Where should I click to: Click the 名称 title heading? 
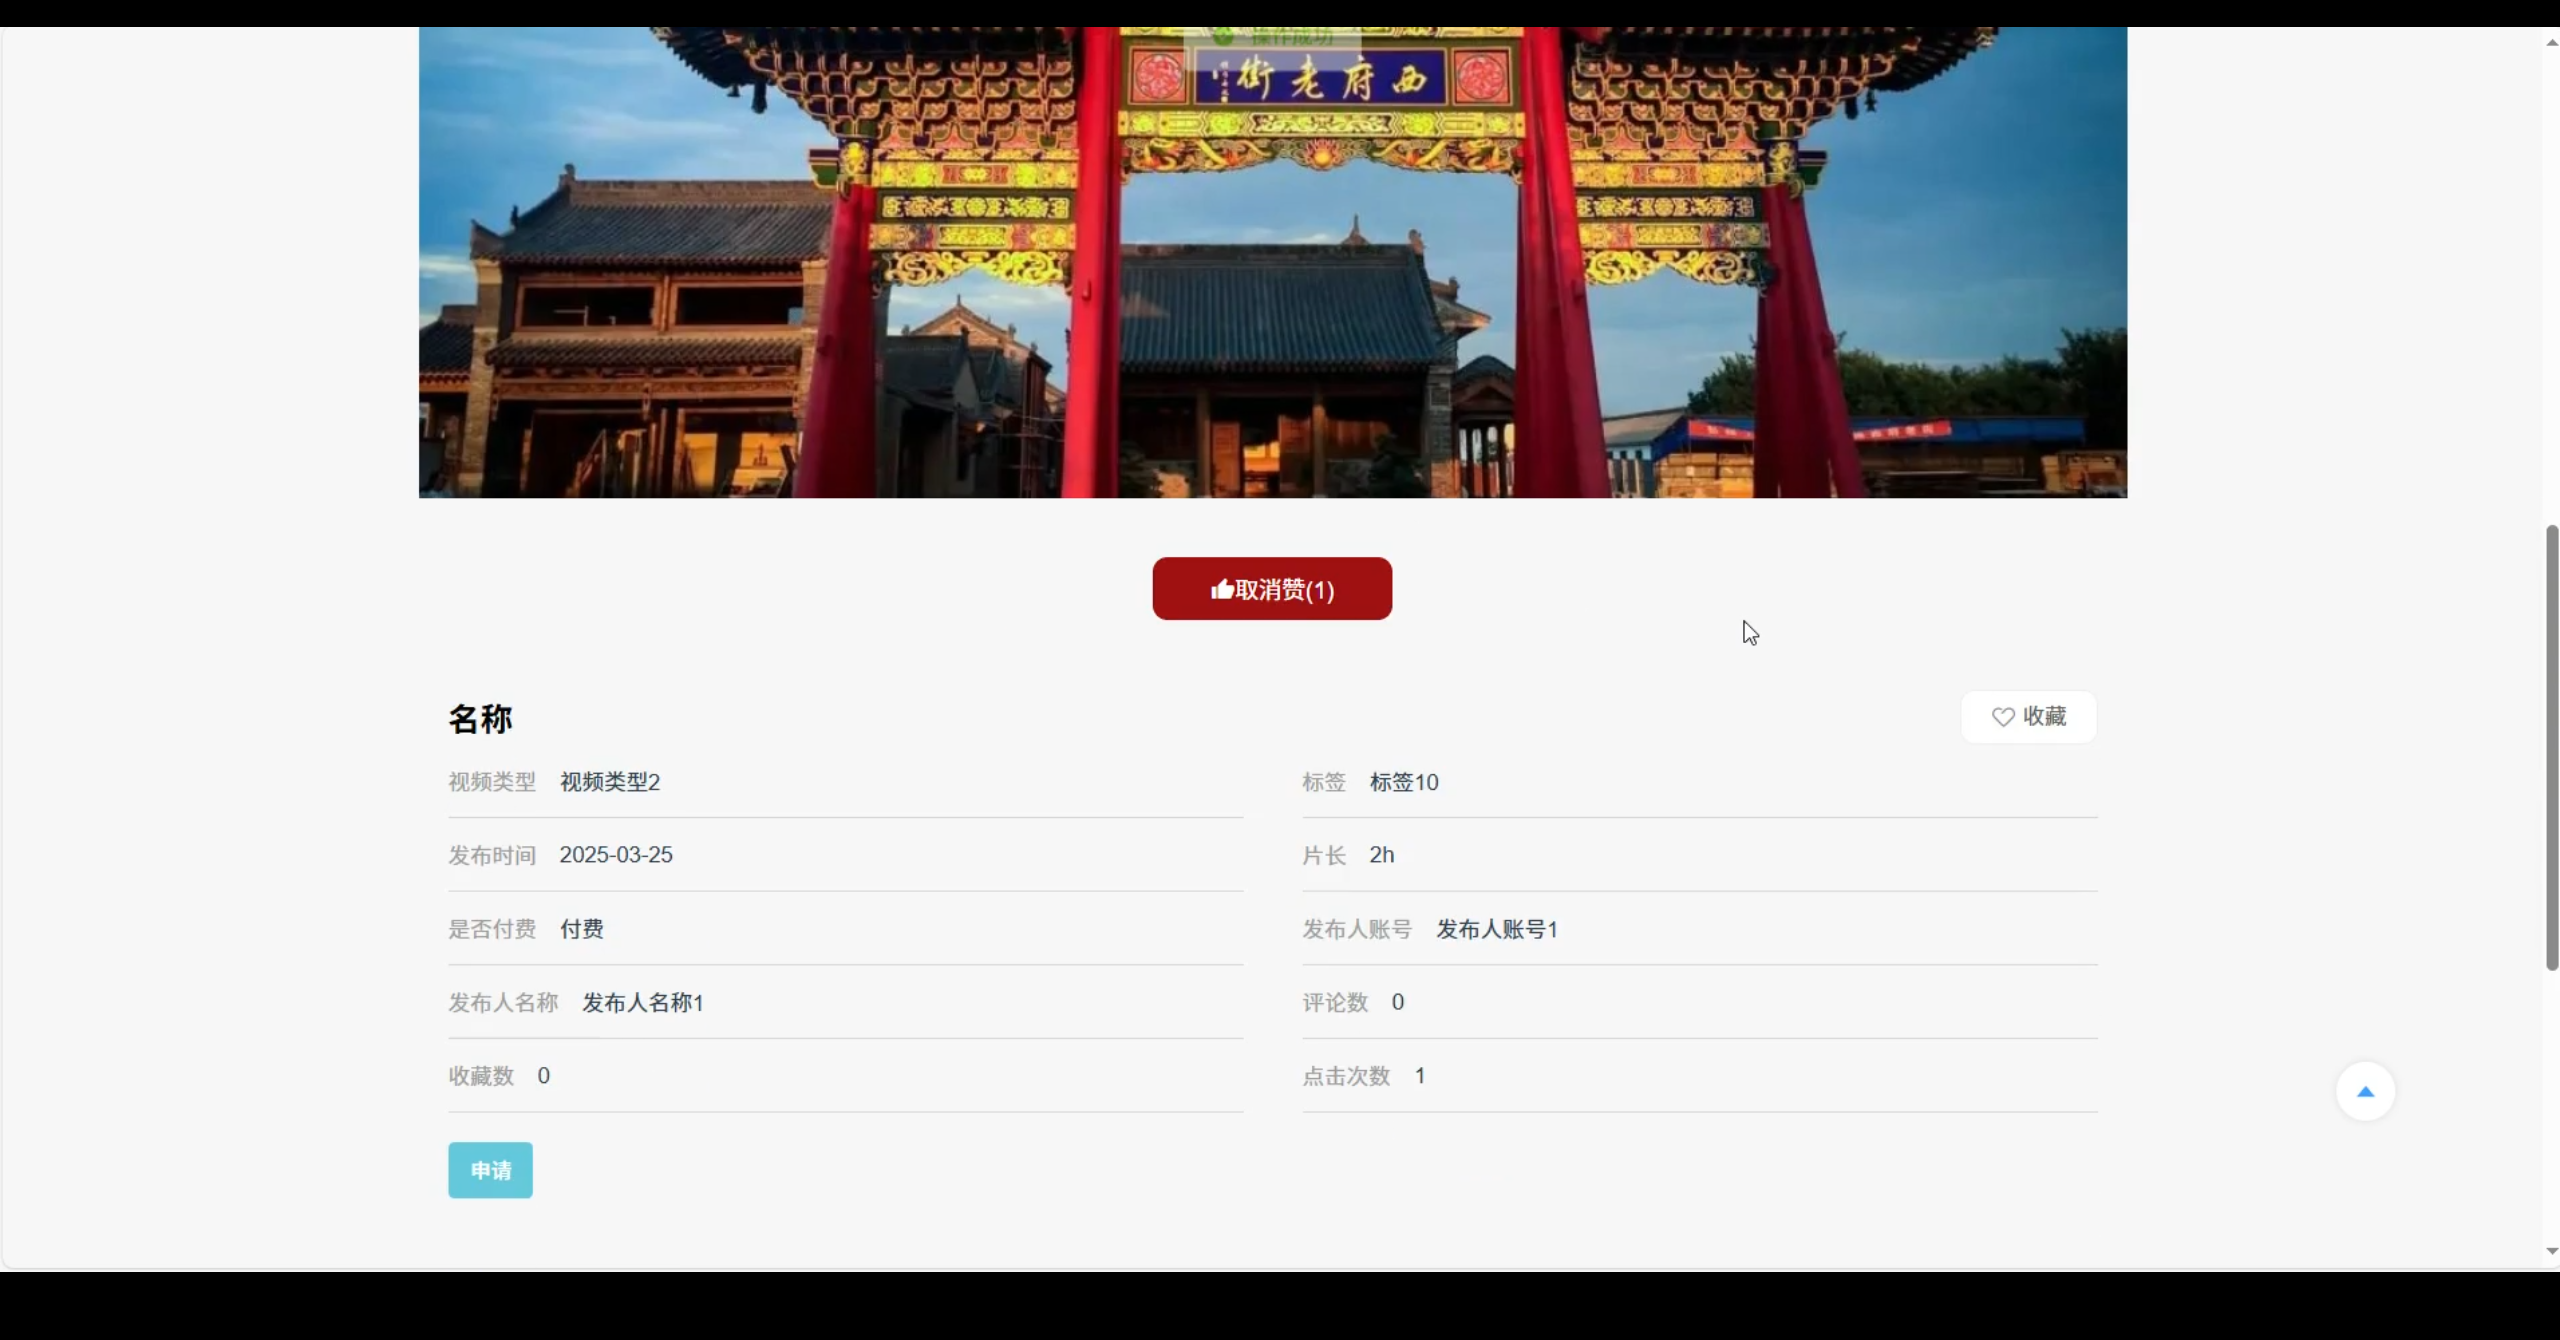pos(480,719)
